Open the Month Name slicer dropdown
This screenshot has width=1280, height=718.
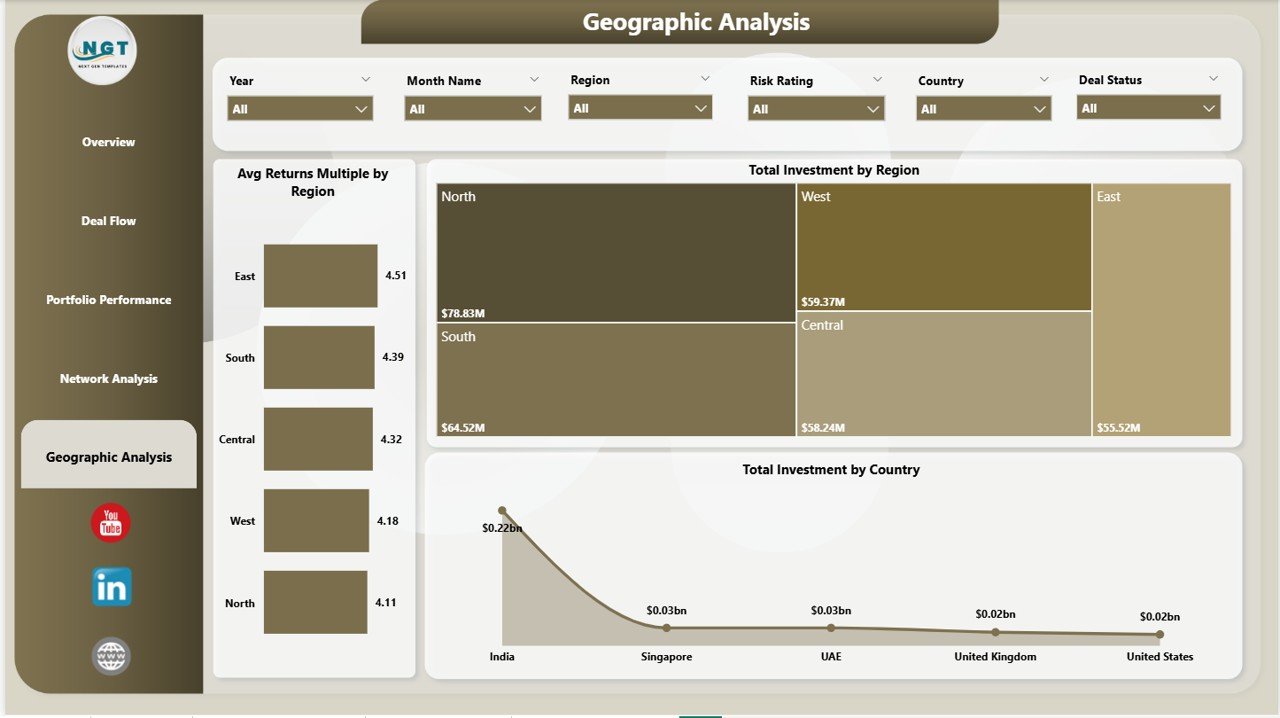pyautogui.click(x=473, y=109)
